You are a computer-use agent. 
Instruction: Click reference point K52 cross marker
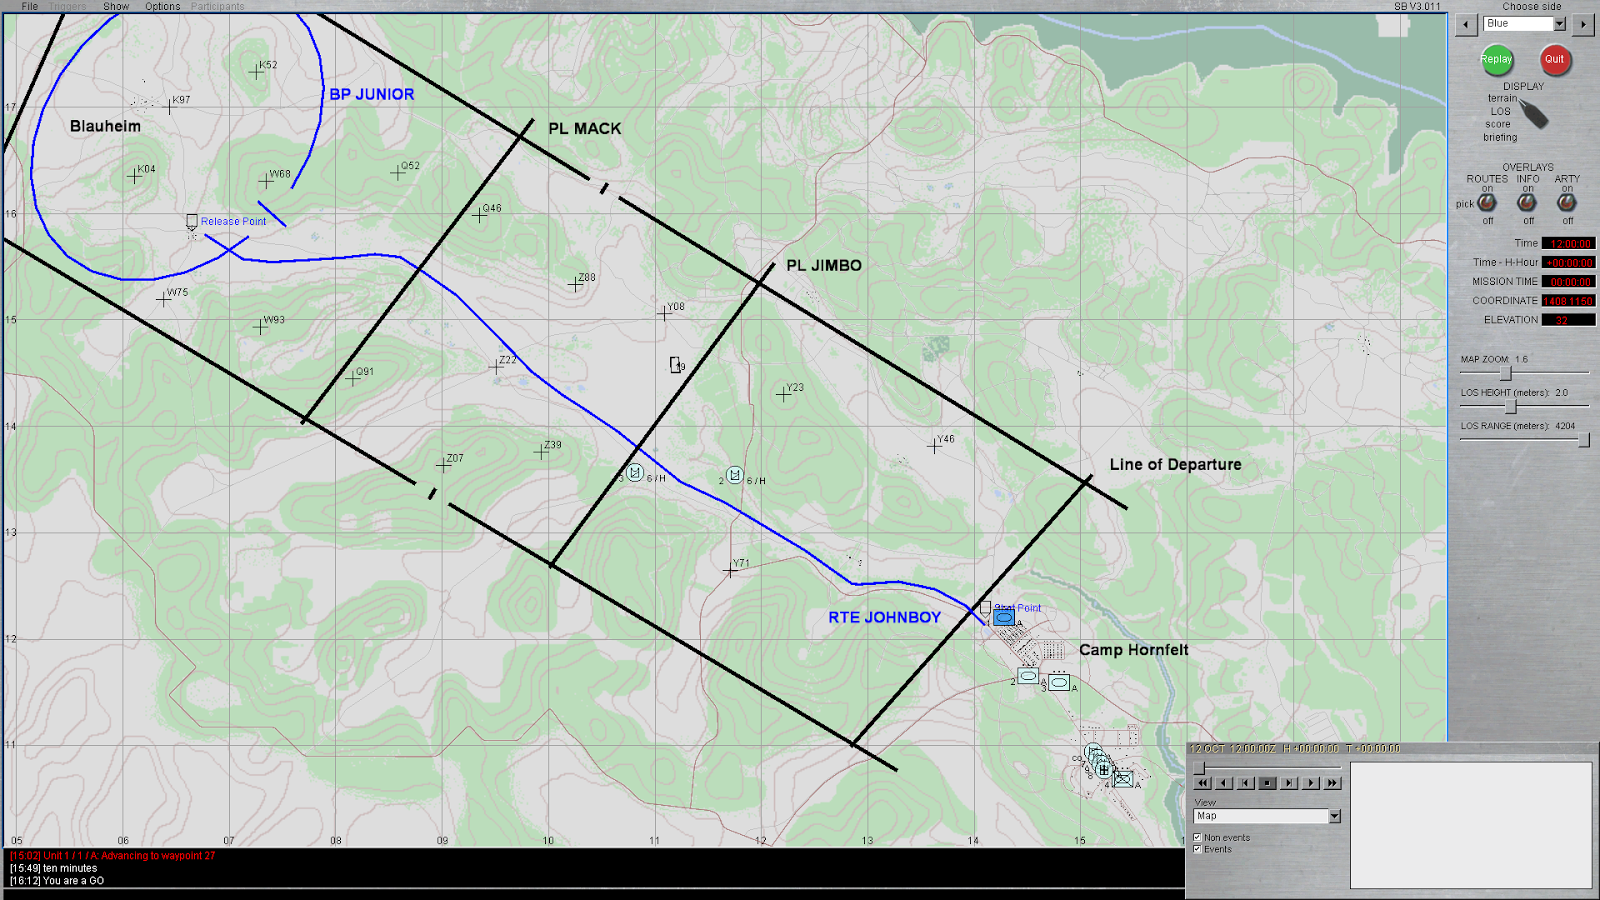(256, 71)
